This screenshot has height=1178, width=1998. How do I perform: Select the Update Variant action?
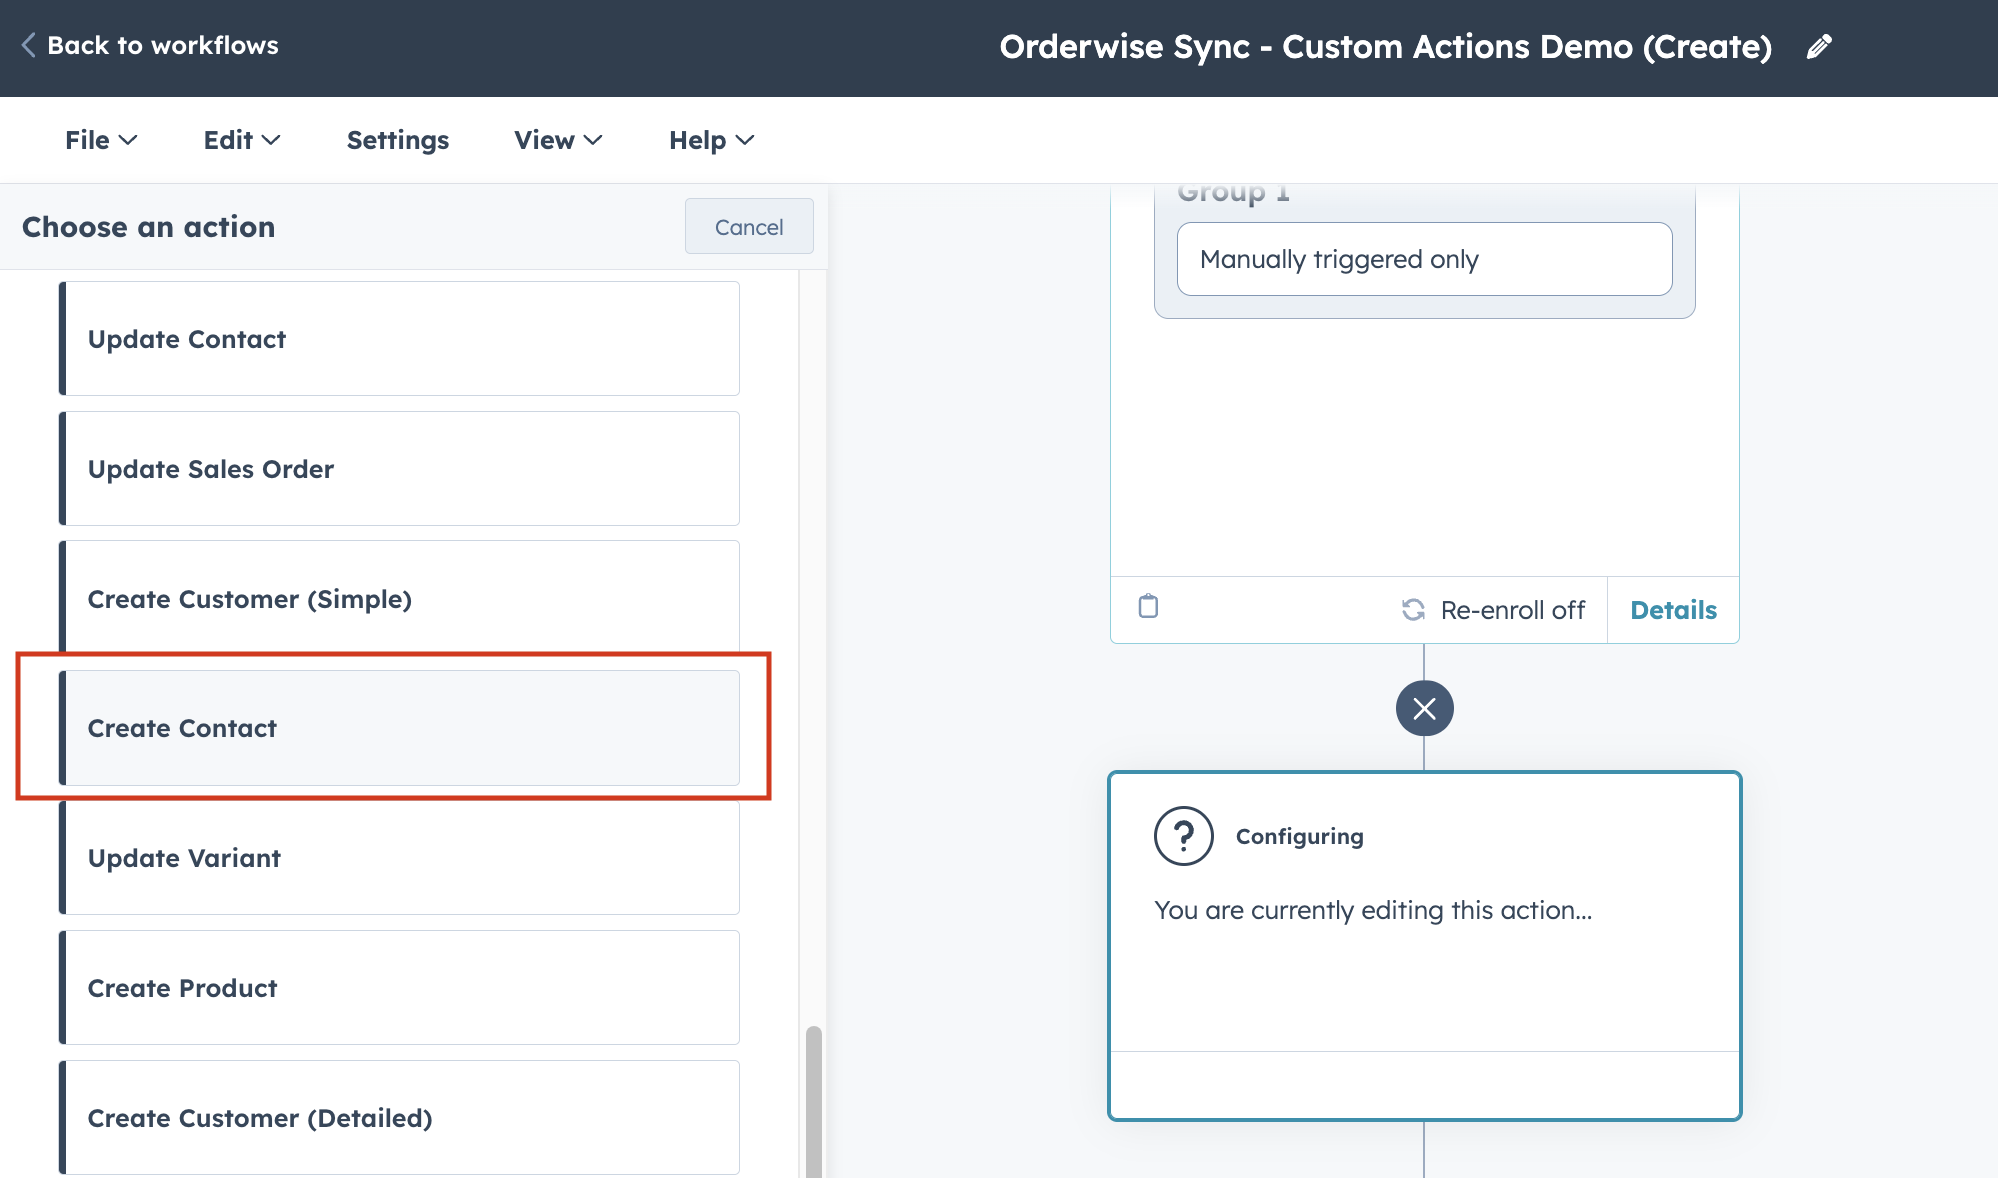coord(400,858)
